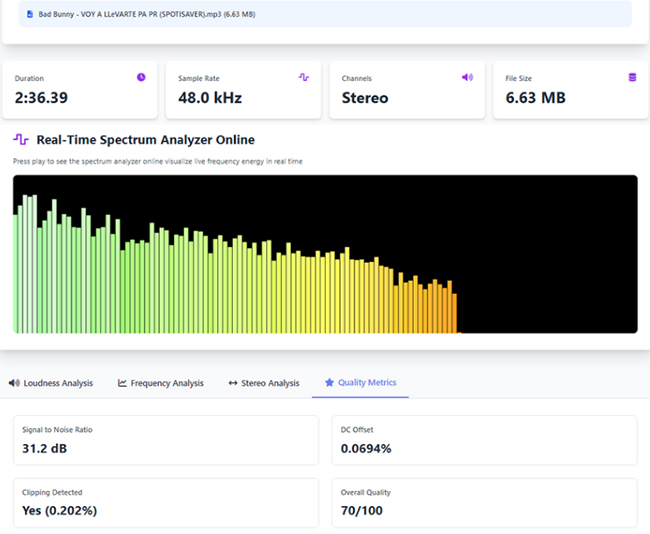The height and width of the screenshot is (534, 650).
Task: Click the speaker icon on the Loudness Analysis tab
Action: pyautogui.click(x=14, y=383)
